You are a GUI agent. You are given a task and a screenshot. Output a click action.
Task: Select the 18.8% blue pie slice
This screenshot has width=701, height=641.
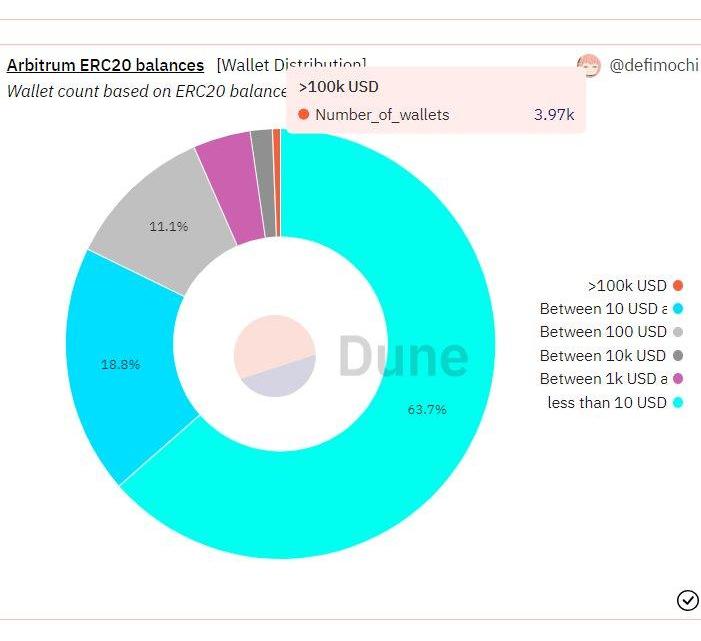pos(120,365)
